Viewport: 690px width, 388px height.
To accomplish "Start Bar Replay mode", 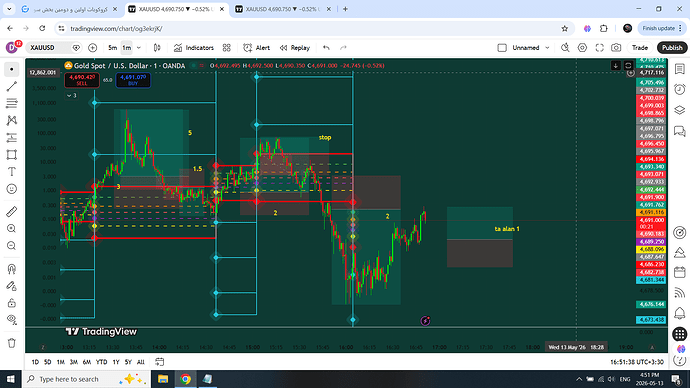I will (295, 48).
